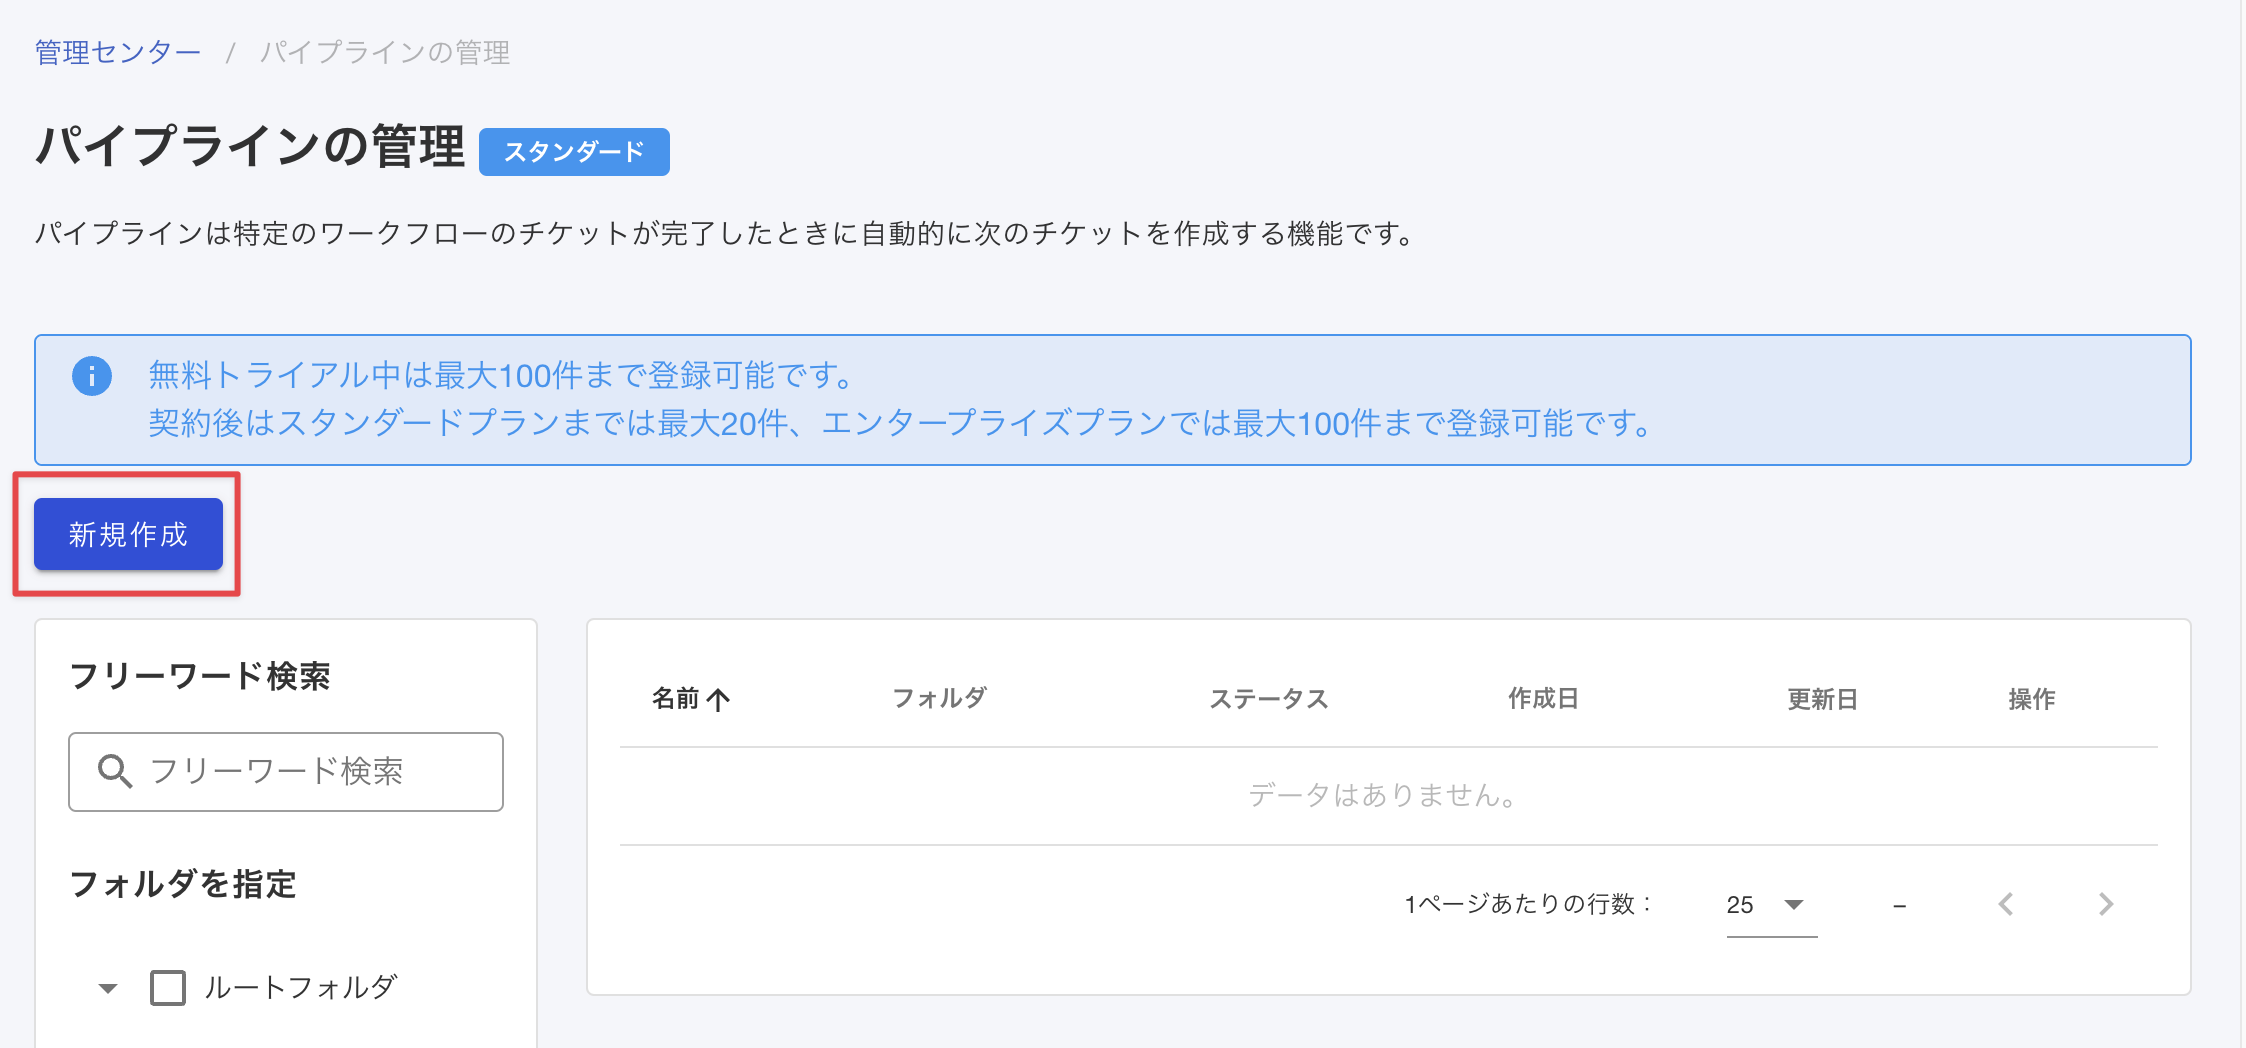Click the 操作 column header
This screenshot has height=1048, width=2246.
point(2032,699)
